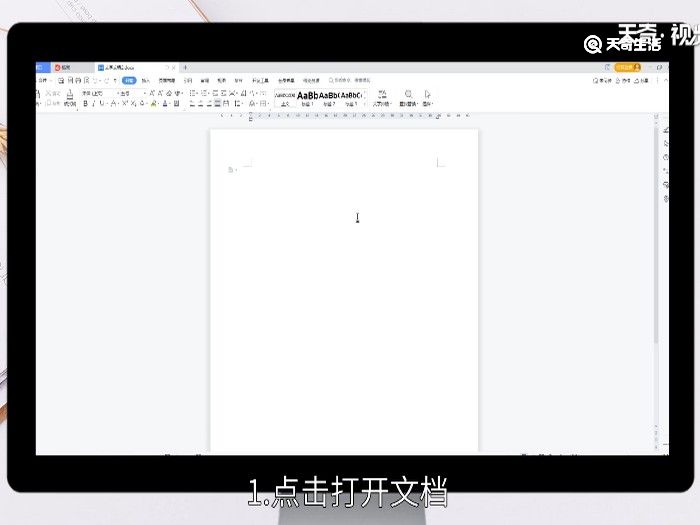Apply the Heading 2 style
Screen dimensions: 700x525
click(x=329, y=99)
